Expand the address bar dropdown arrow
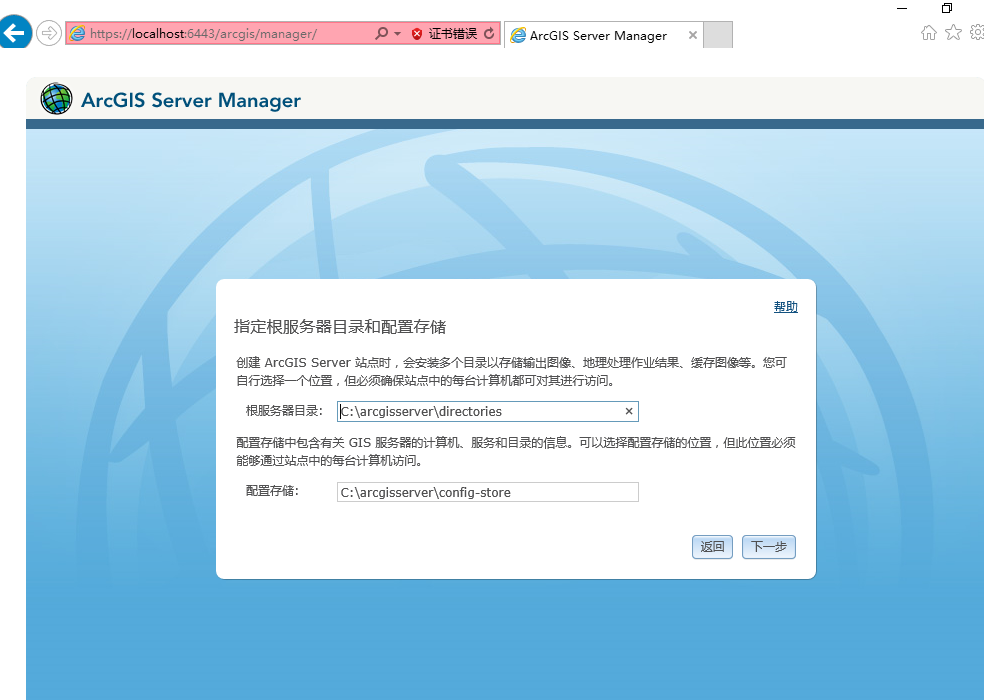The height and width of the screenshot is (700, 984). pyautogui.click(x=398, y=34)
